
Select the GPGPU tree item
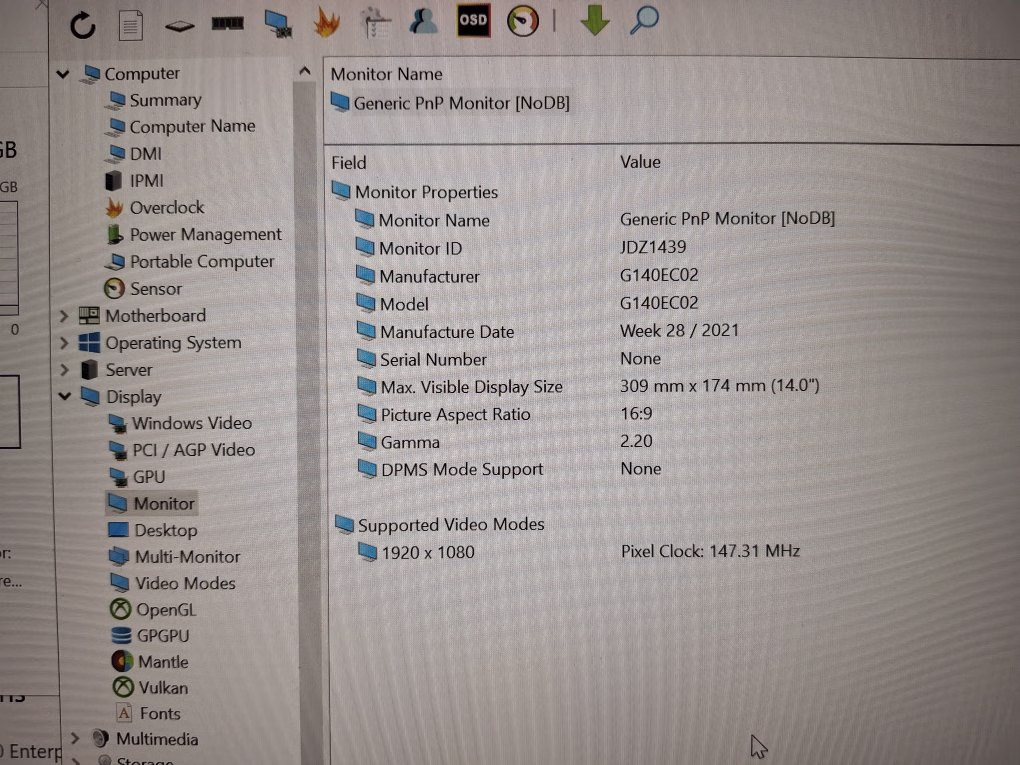[150, 636]
